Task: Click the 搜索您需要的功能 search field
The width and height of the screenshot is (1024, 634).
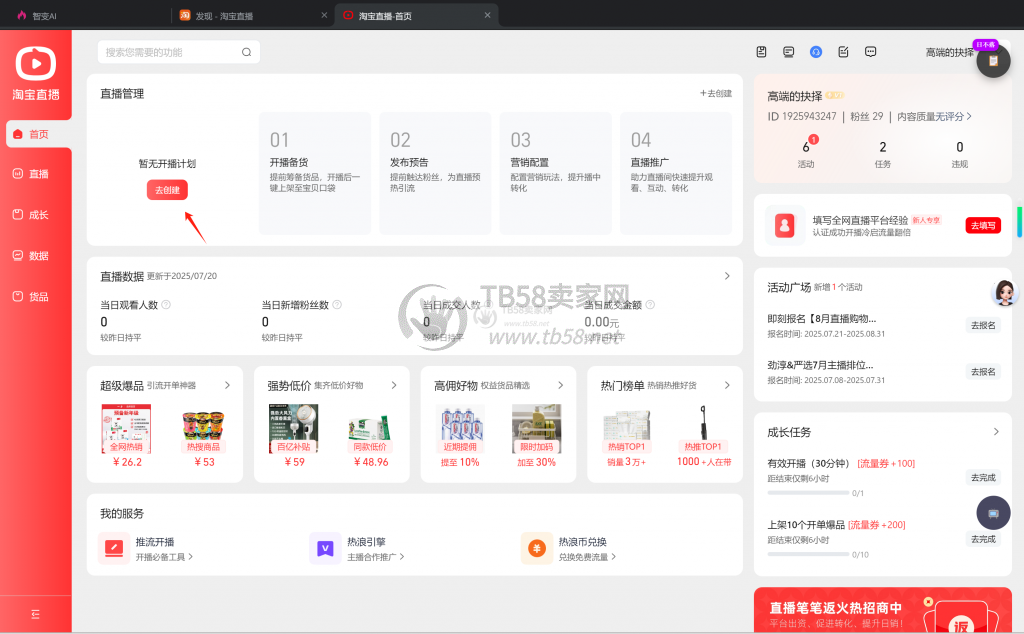Action: click(178, 52)
